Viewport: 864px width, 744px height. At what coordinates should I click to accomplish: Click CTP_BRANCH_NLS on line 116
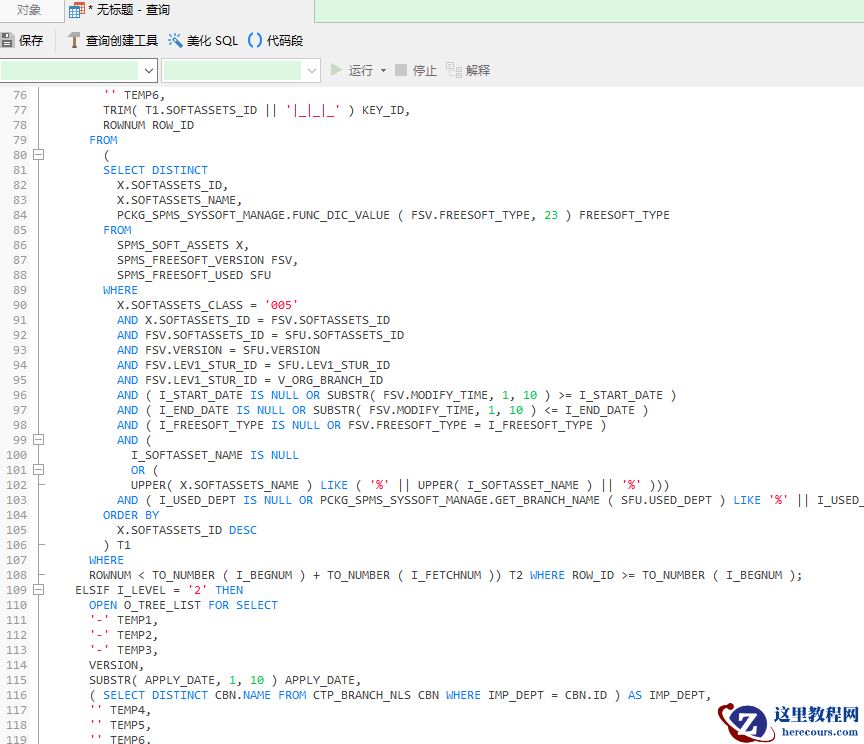(362, 695)
